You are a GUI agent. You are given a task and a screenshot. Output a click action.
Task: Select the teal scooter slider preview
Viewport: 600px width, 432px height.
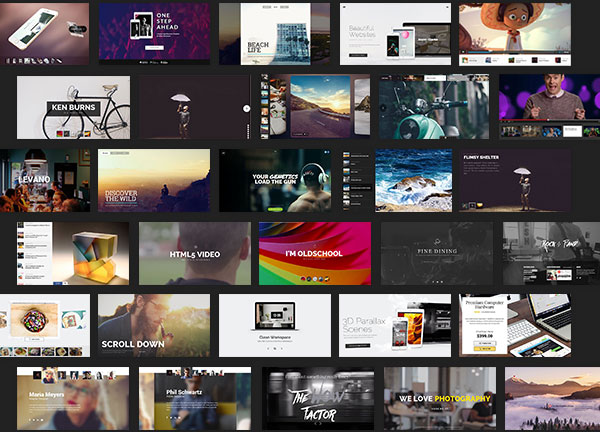tap(433, 106)
